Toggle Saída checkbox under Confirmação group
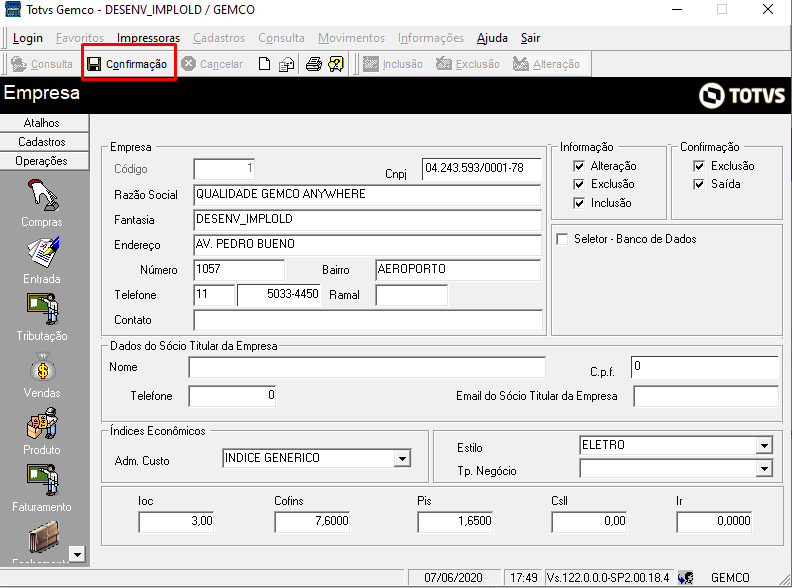The height and width of the screenshot is (588, 792). (699, 184)
